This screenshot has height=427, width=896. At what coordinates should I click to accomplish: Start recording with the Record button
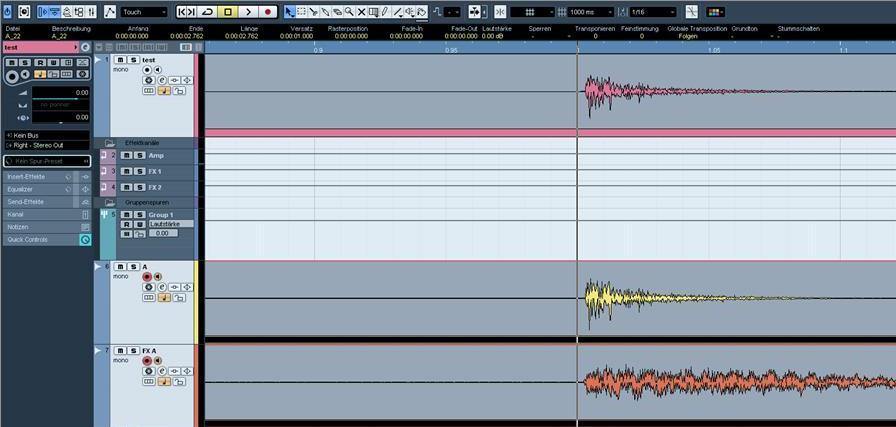pyautogui.click(x=267, y=11)
